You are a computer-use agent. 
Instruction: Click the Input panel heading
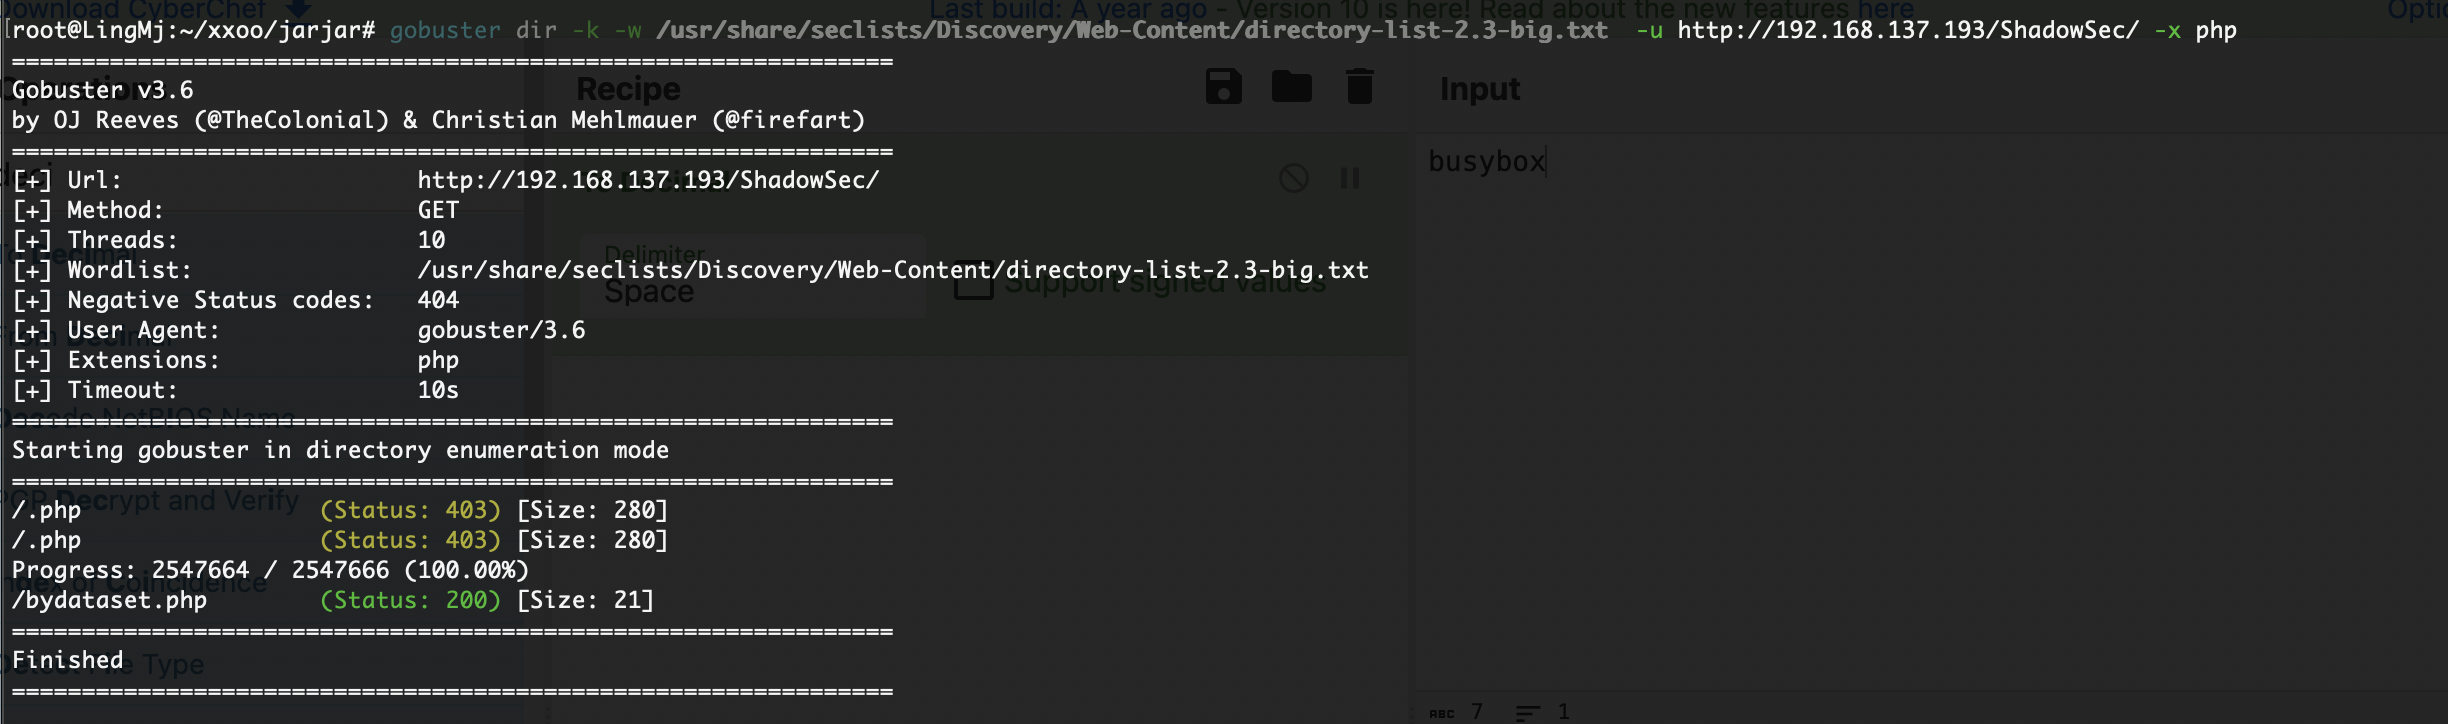coord(1479,89)
